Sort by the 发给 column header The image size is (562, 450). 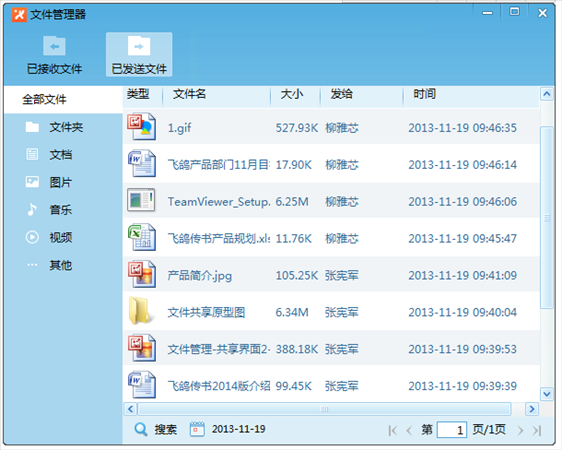[x=342, y=94]
